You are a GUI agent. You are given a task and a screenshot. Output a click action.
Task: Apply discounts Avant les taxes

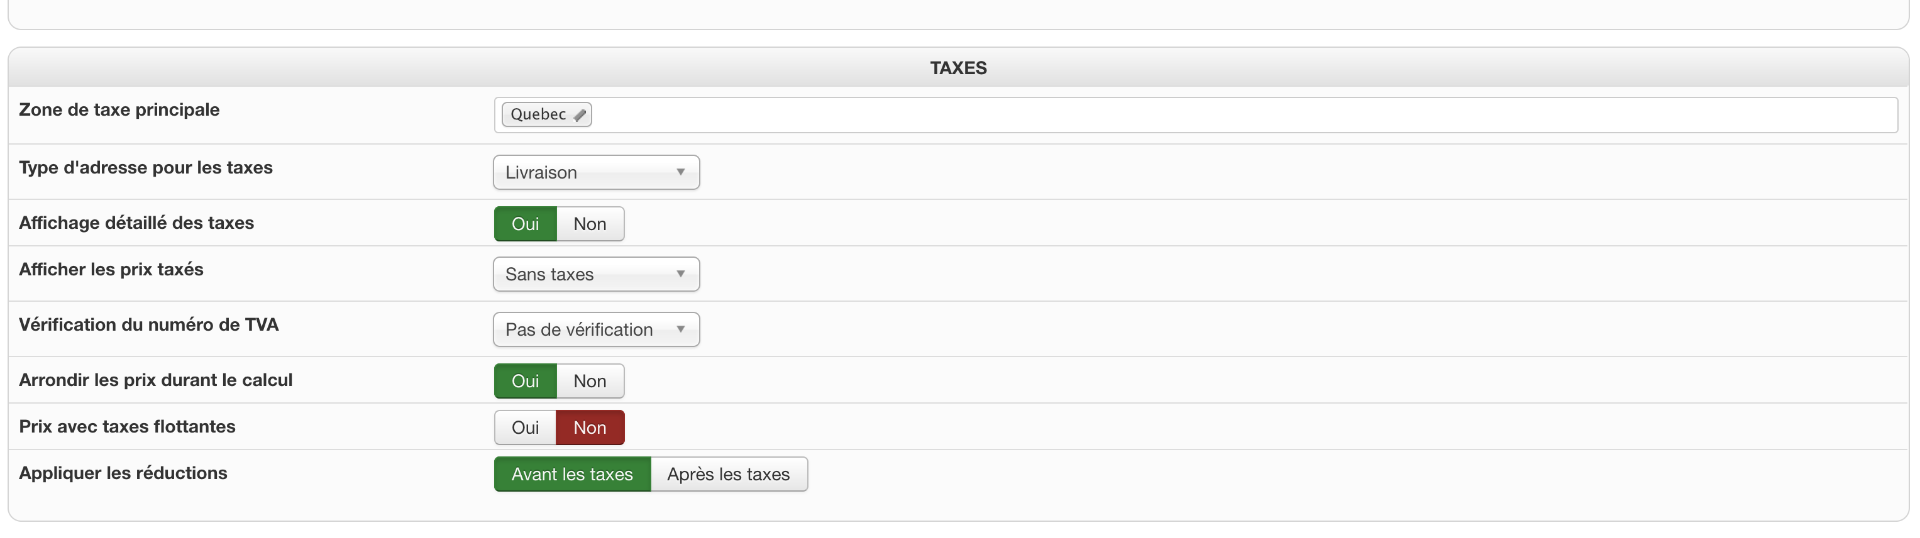click(x=572, y=474)
